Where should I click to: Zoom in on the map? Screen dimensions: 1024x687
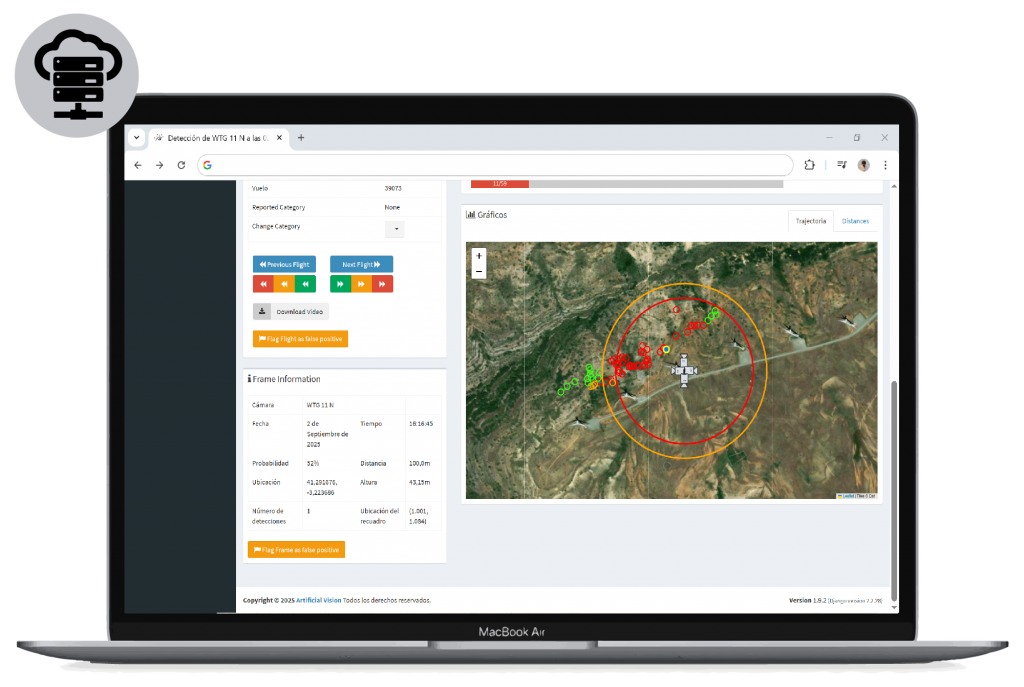479,256
